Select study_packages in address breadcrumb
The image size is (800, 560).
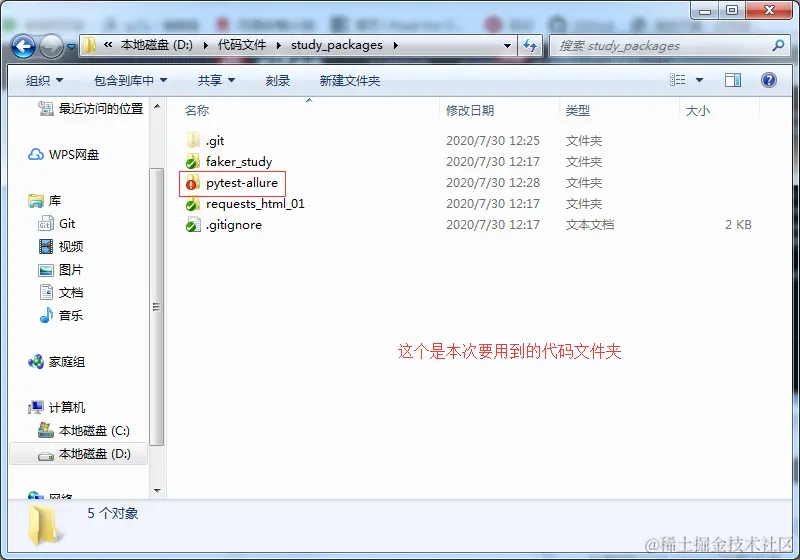pyautogui.click(x=337, y=45)
